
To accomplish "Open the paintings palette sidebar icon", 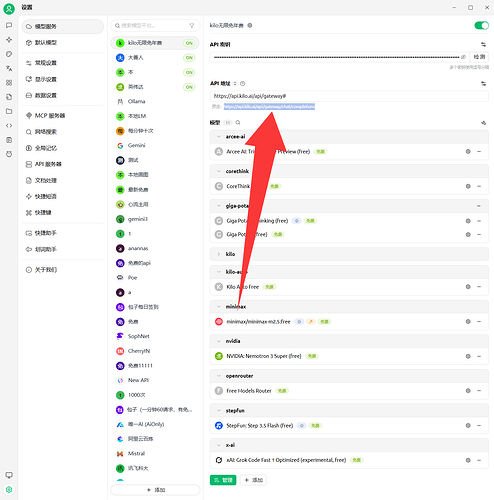I will 9,54.
